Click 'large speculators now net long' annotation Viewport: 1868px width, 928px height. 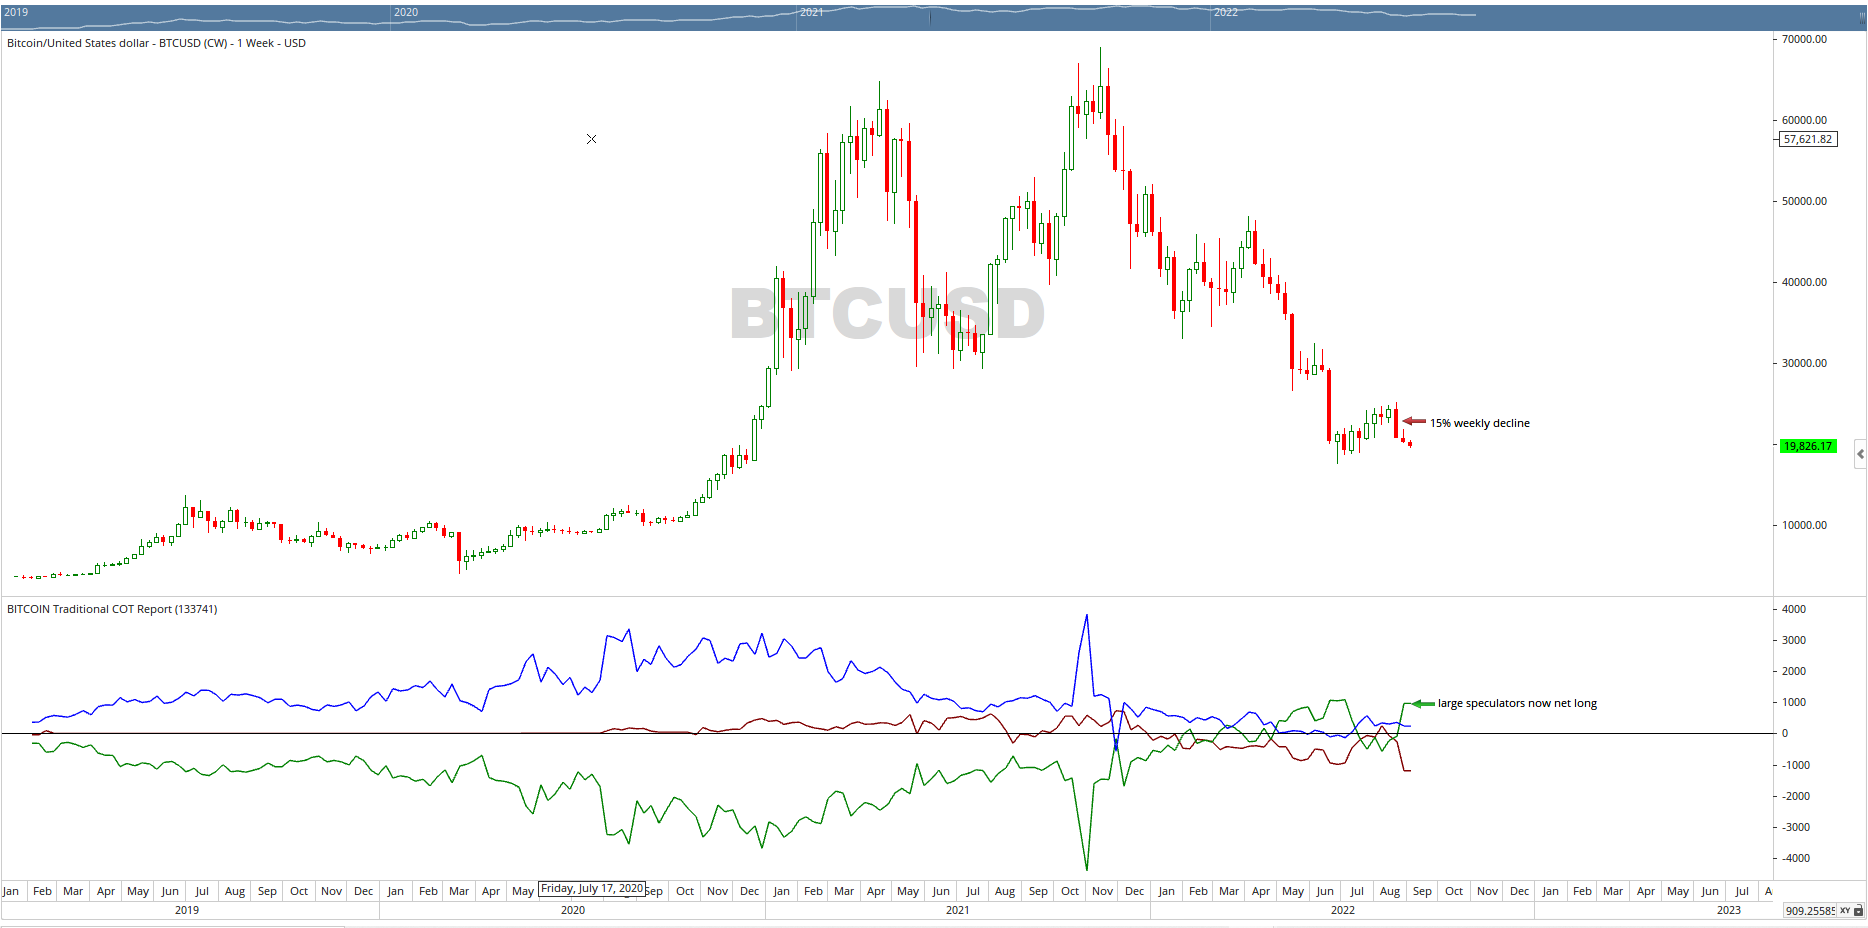pyautogui.click(x=1517, y=703)
